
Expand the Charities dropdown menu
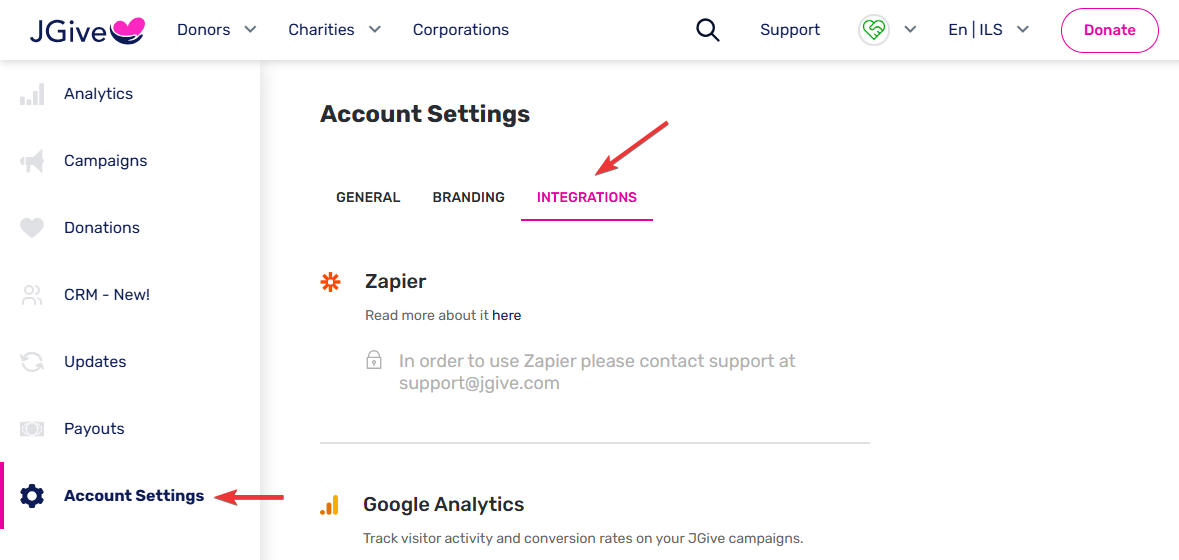(334, 30)
